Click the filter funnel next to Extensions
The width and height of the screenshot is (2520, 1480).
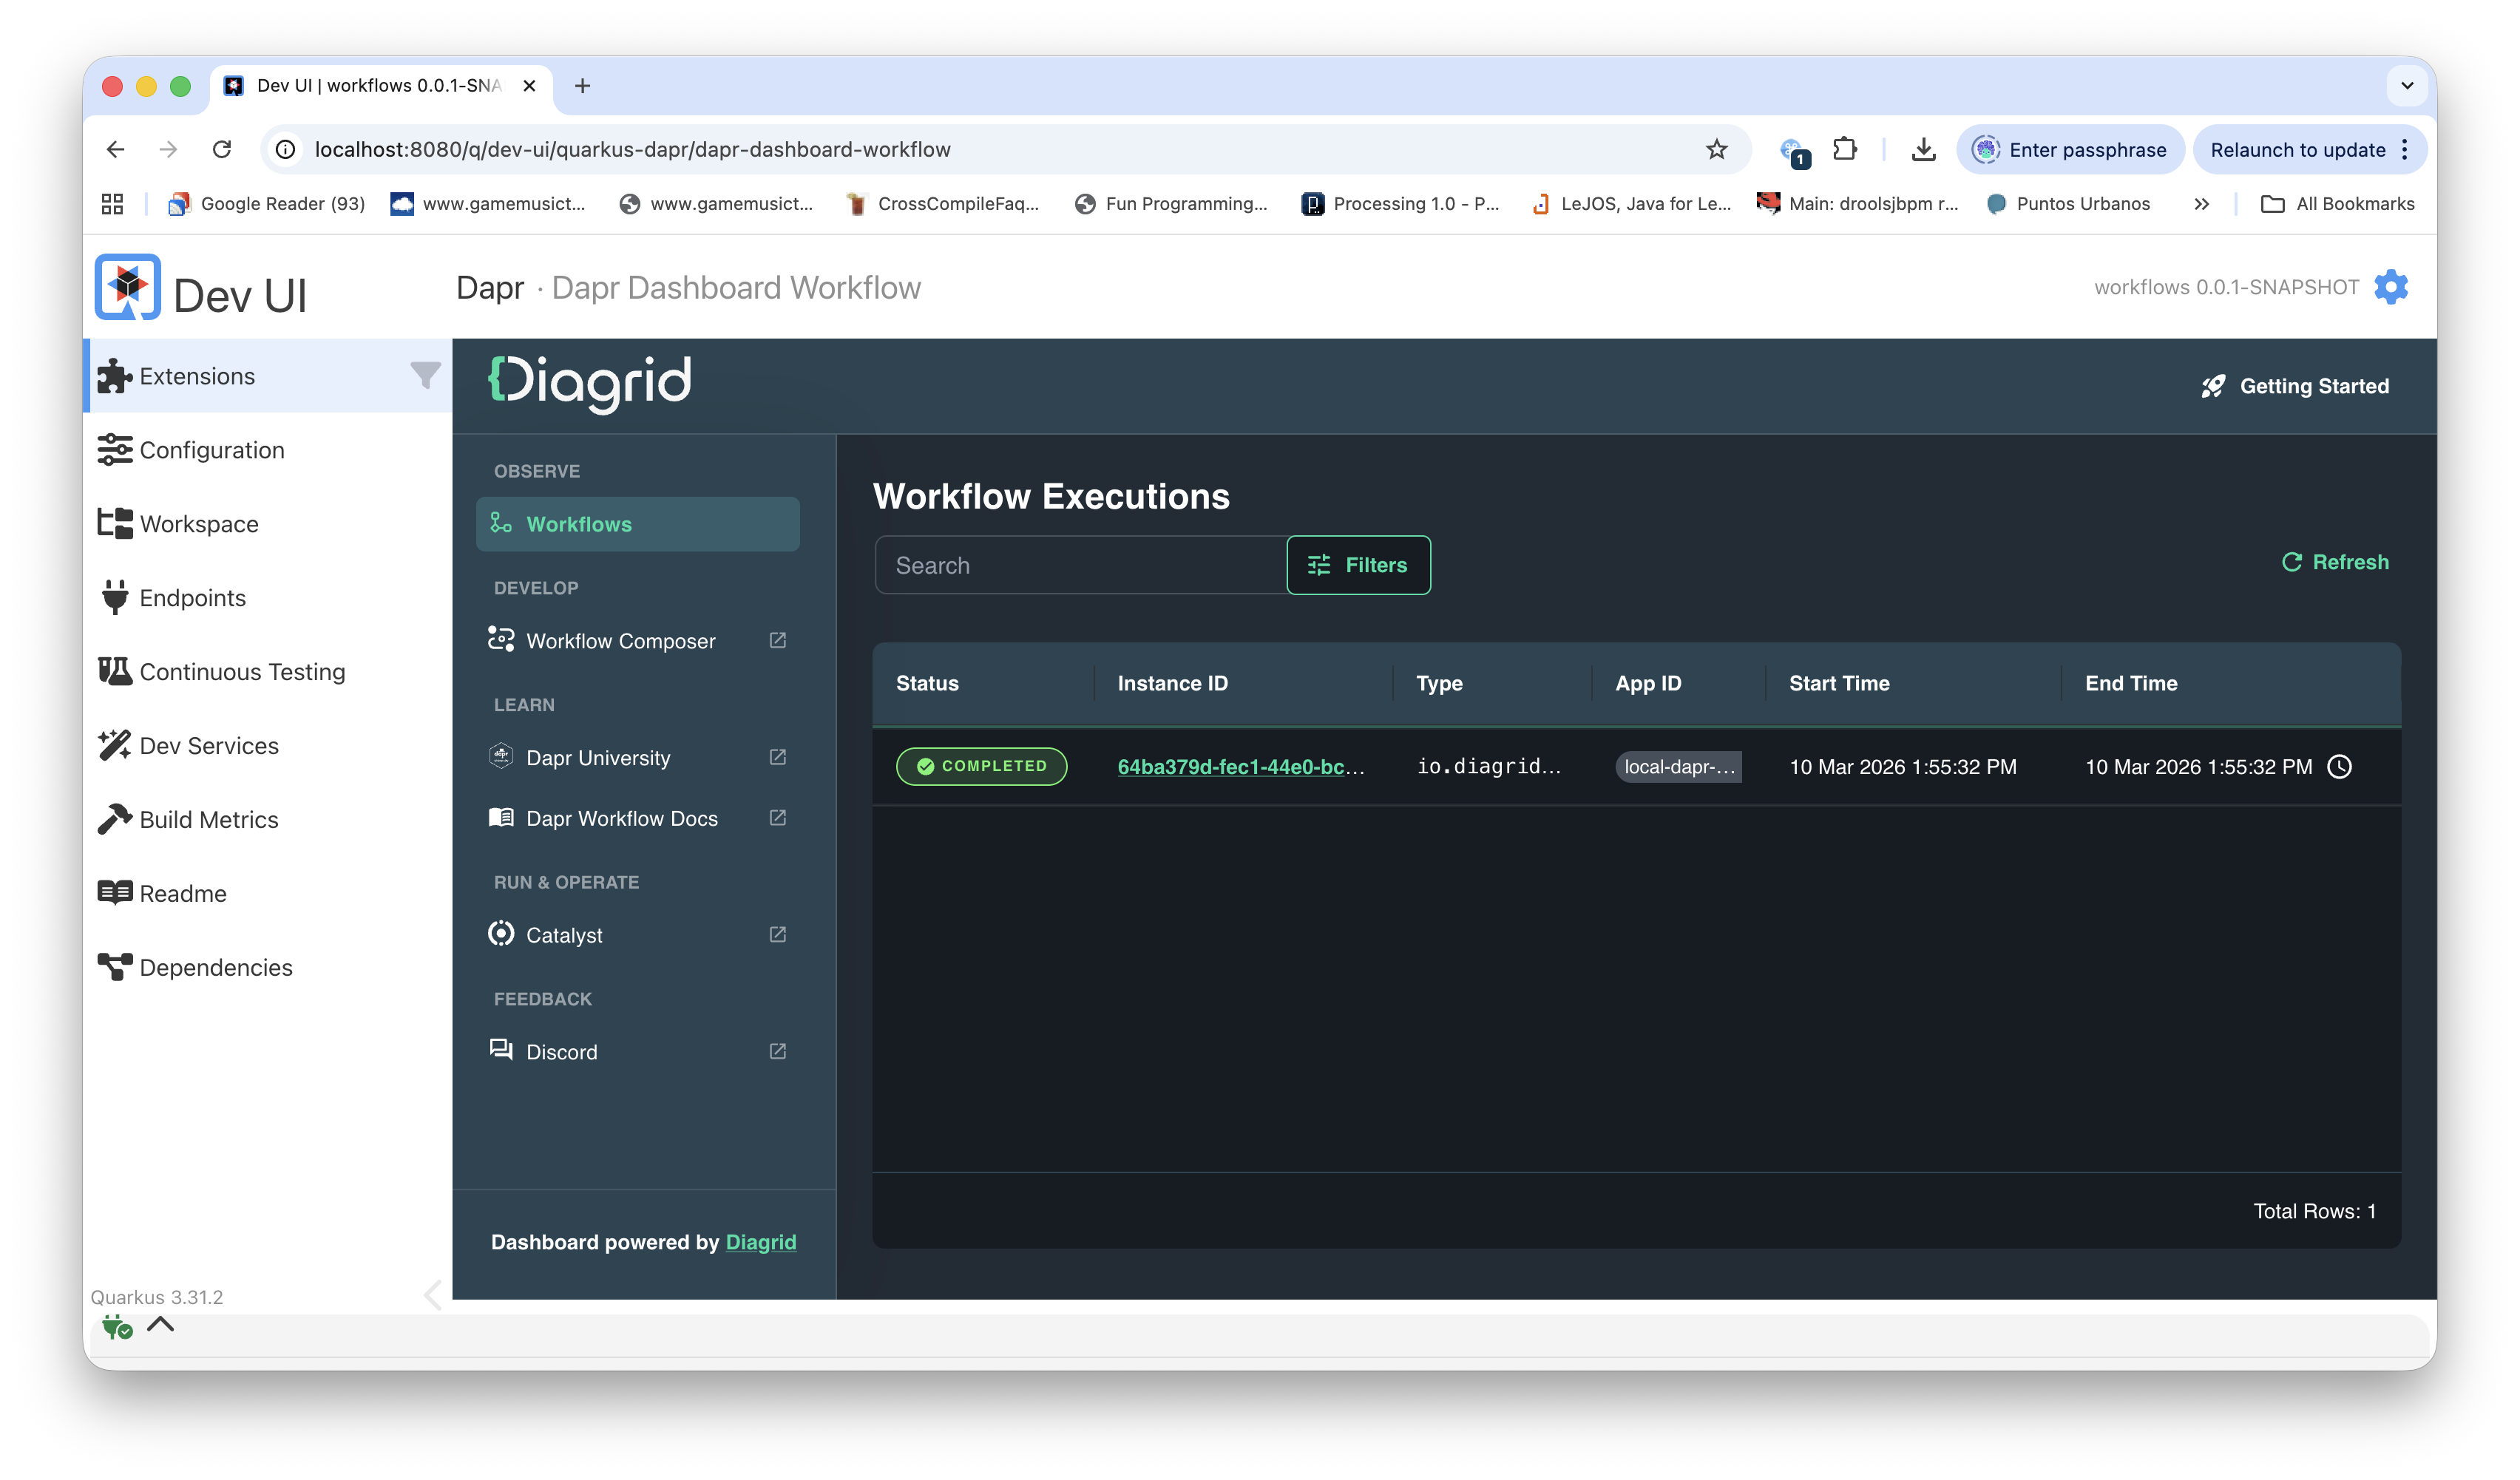424,375
